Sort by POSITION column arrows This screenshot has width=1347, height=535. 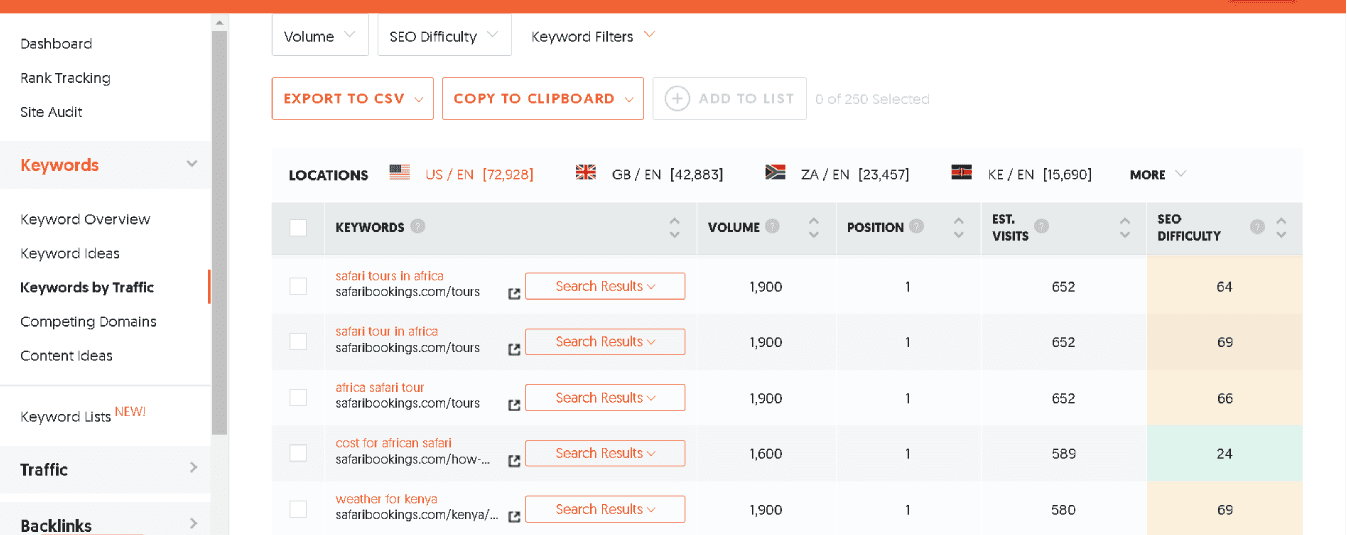[959, 228]
